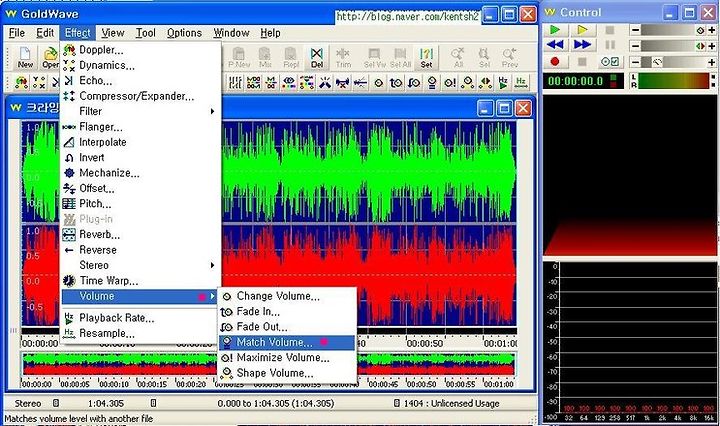Click the Repl replace toolbar button
Image resolution: width=720 pixels, height=426 pixels.
click(x=291, y=58)
